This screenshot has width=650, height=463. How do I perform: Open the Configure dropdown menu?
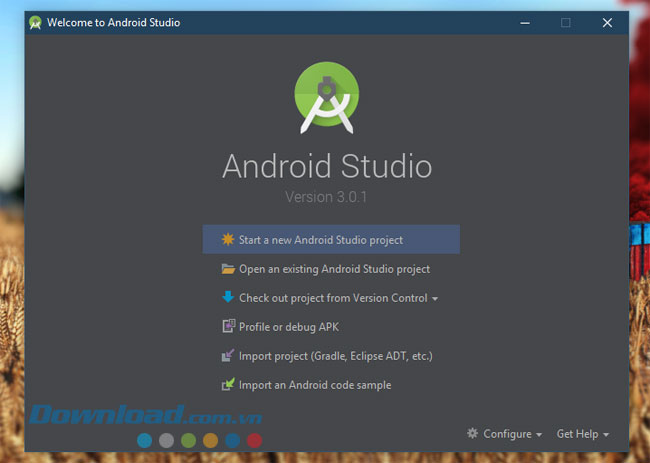click(505, 434)
